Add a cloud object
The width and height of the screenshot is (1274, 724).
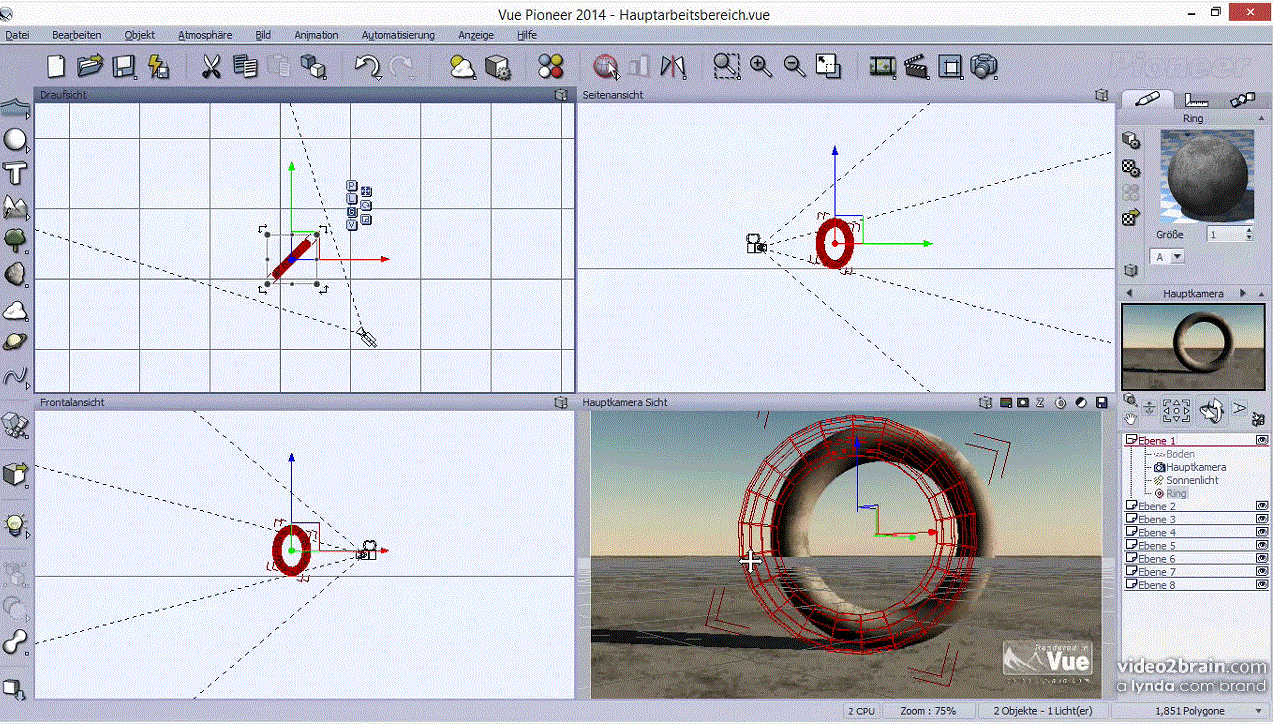point(15,309)
